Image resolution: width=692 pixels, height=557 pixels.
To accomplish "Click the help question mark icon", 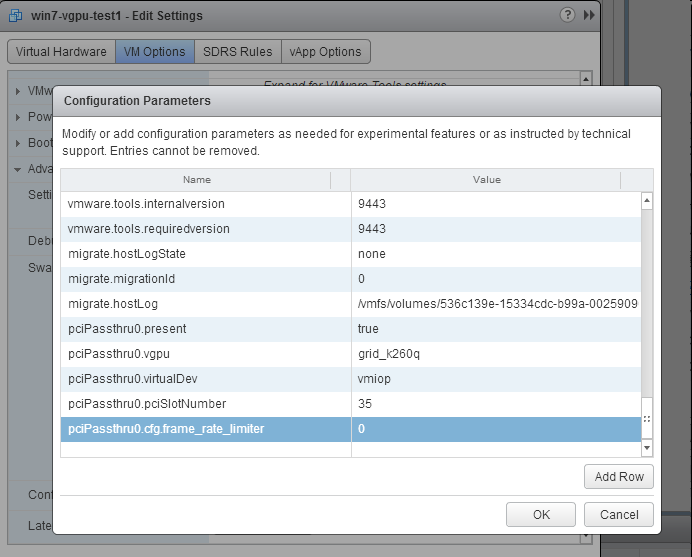I will click(568, 16).
